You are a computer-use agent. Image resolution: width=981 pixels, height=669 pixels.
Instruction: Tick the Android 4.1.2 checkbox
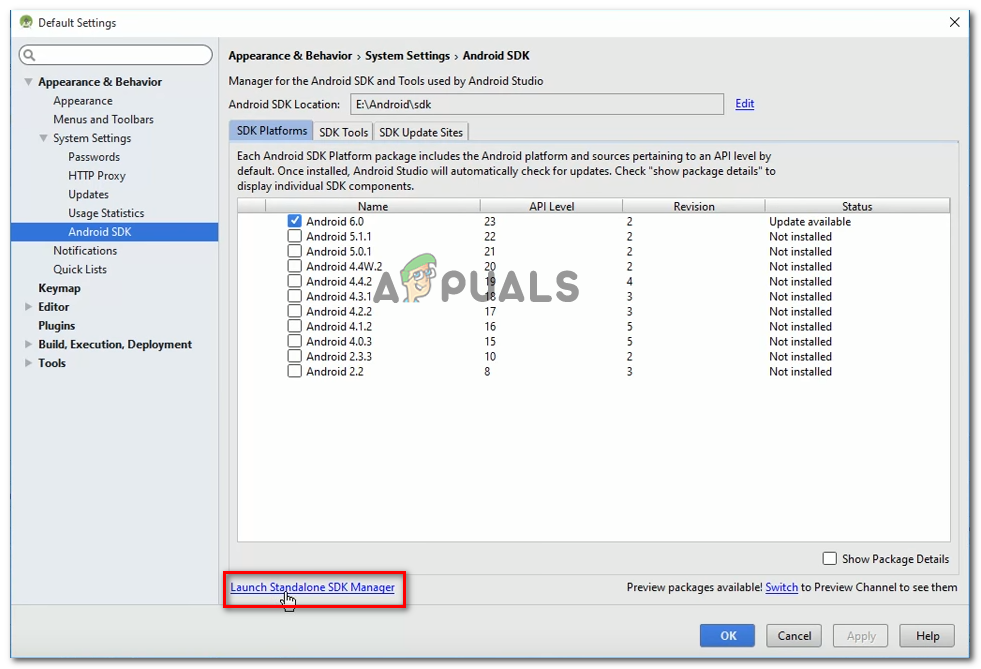[295, 326]
